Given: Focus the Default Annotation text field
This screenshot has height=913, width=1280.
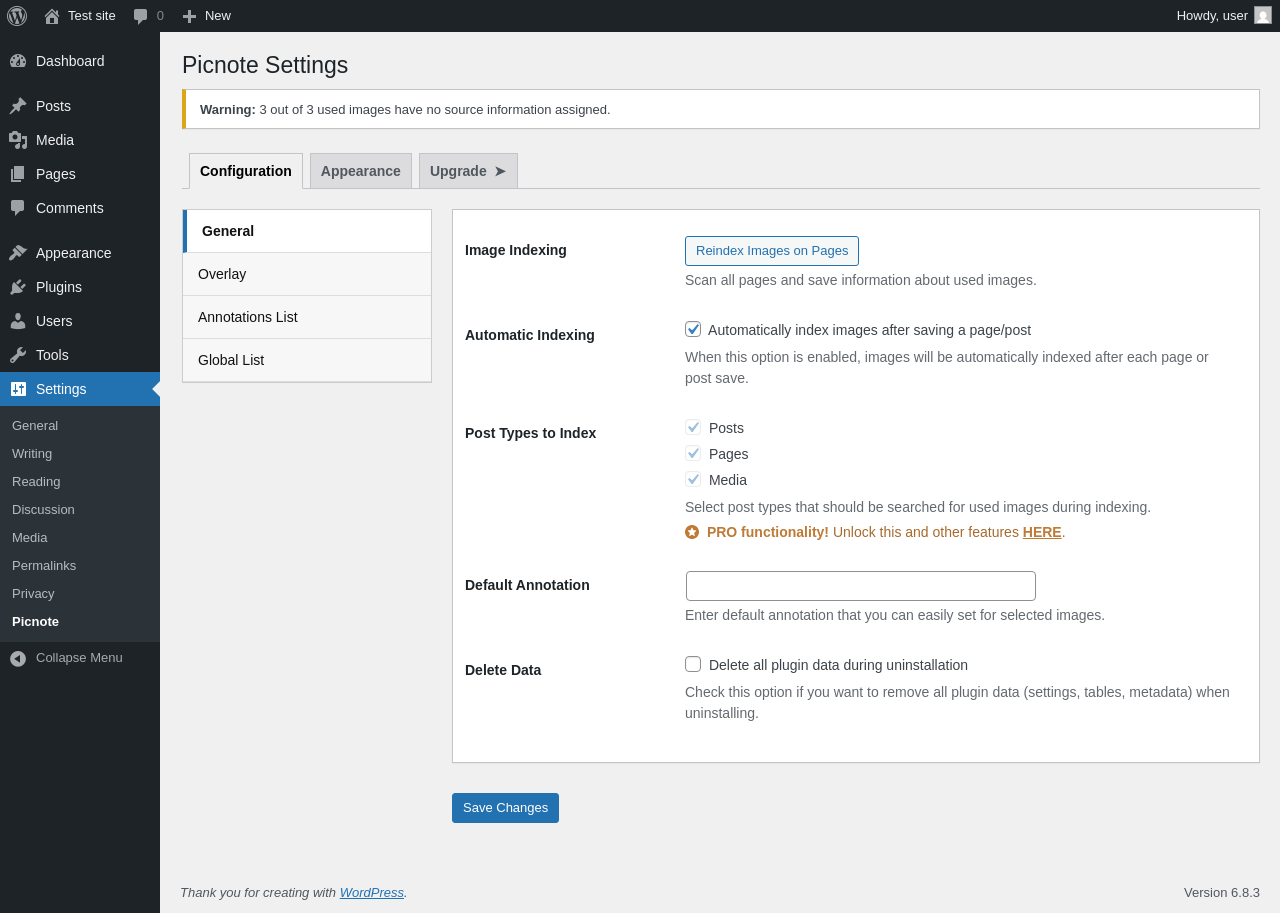Looking at the screenshot, I should click(860, 586).
